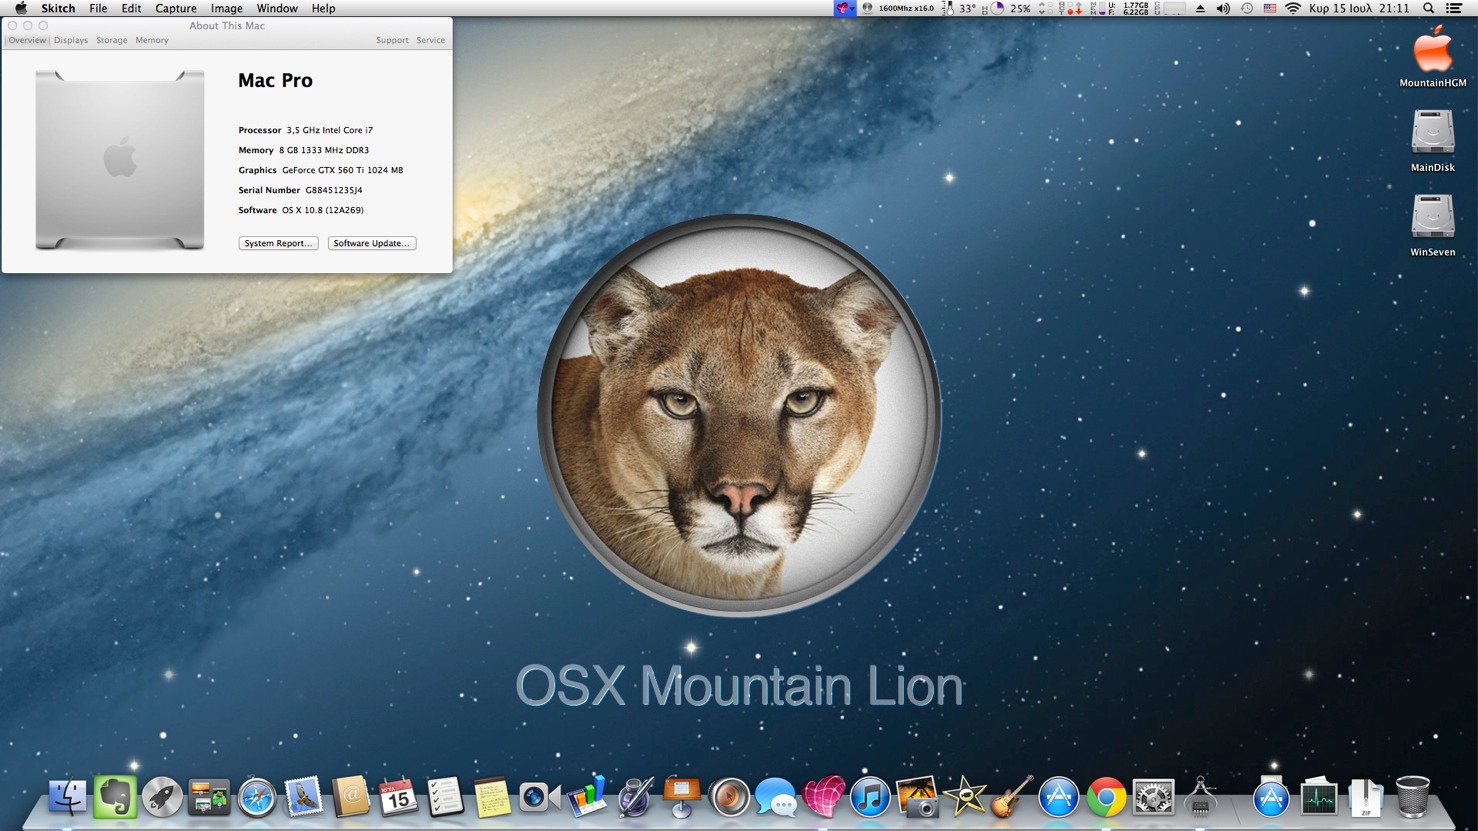The width and height of the screenshot is (1478, 831).
Task: Open volume speaker menu
Action: [x=1222, y=8]
